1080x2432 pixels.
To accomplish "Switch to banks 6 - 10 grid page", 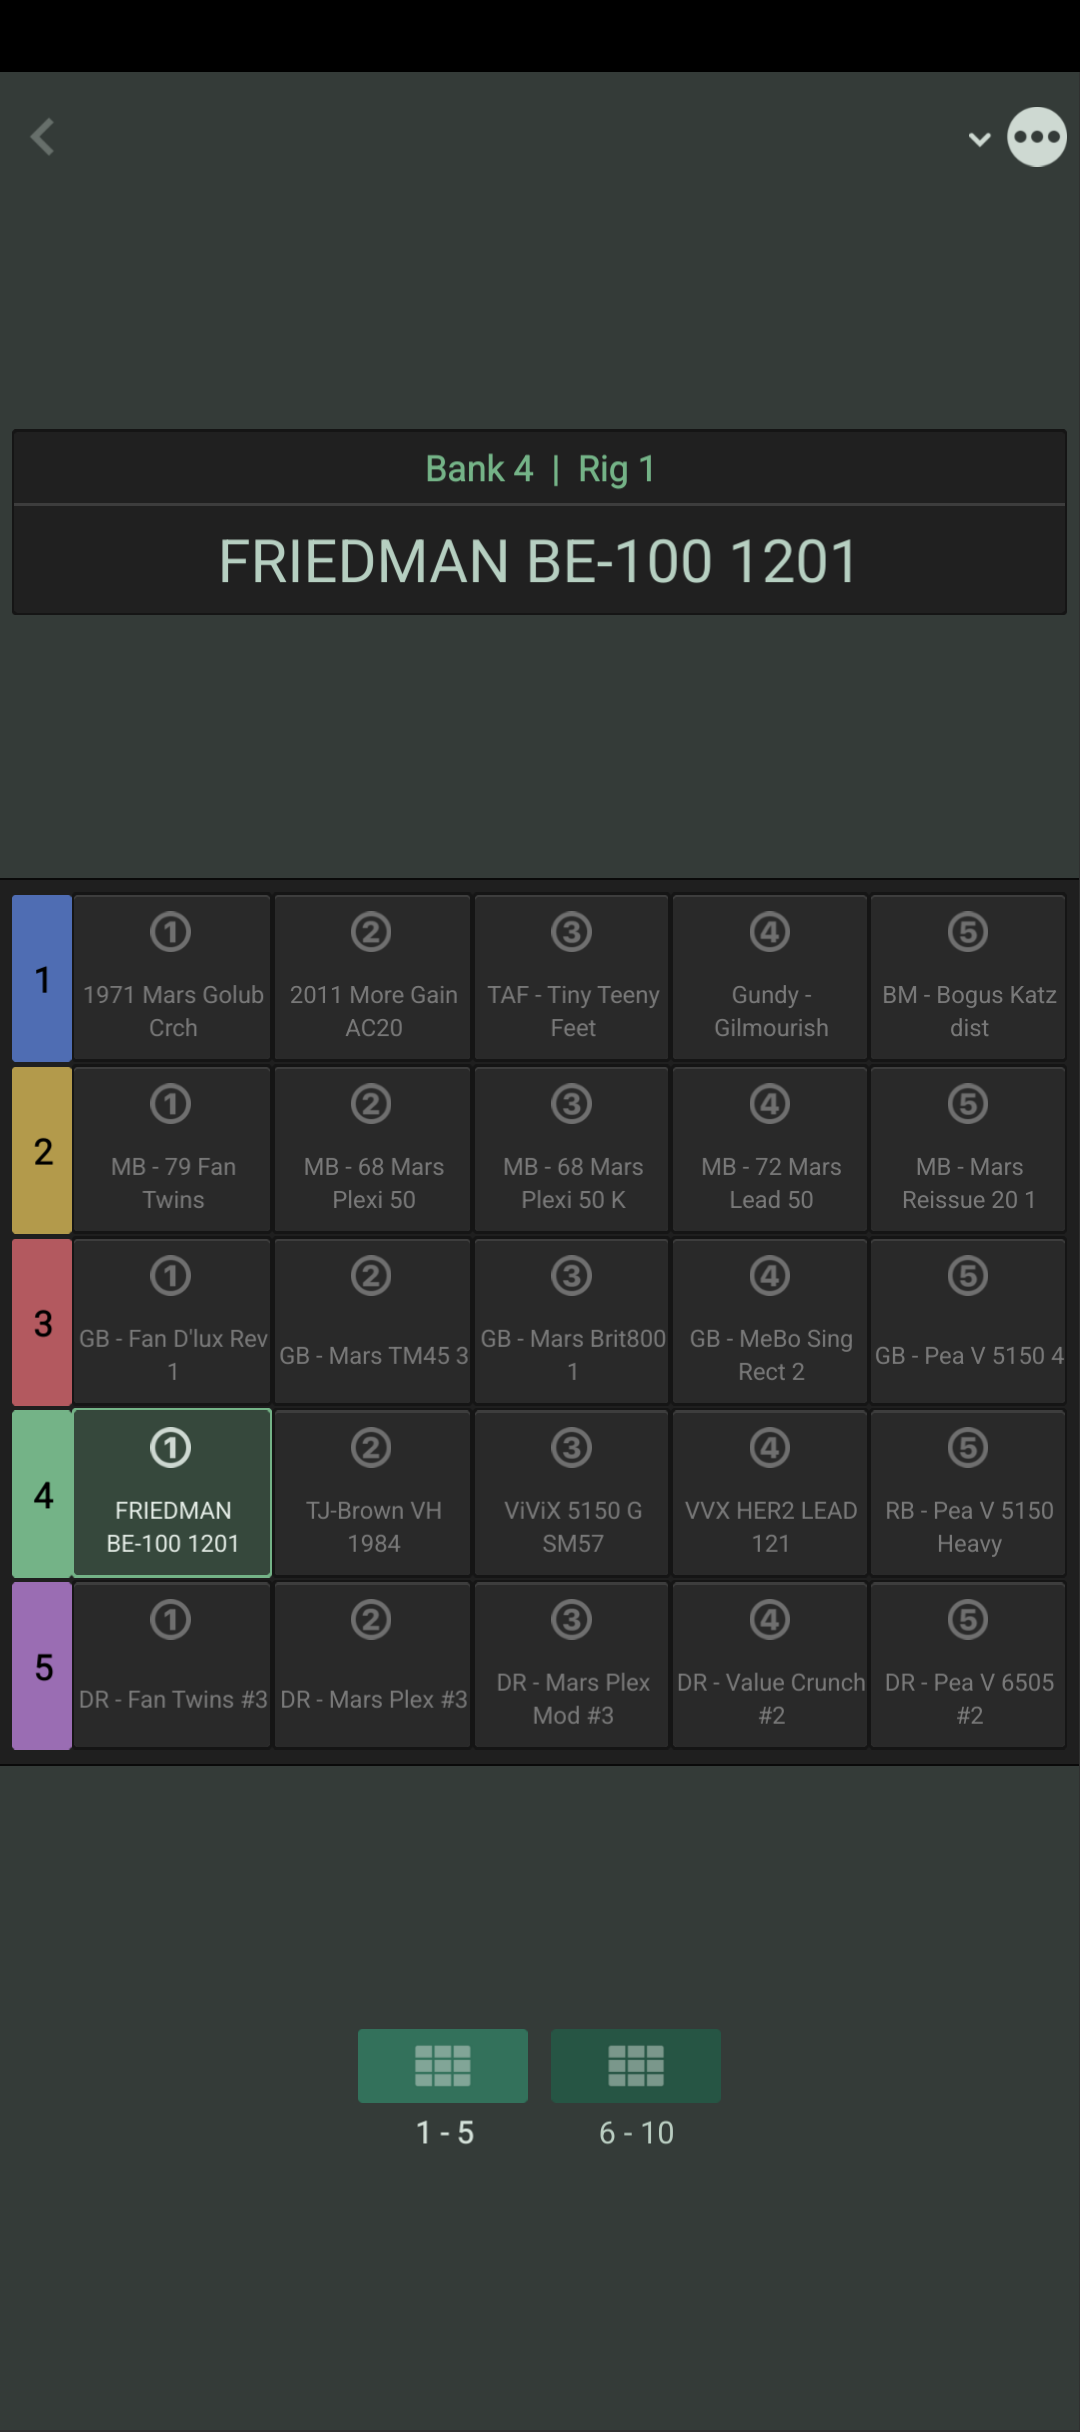I will (x=636, y=2066).
